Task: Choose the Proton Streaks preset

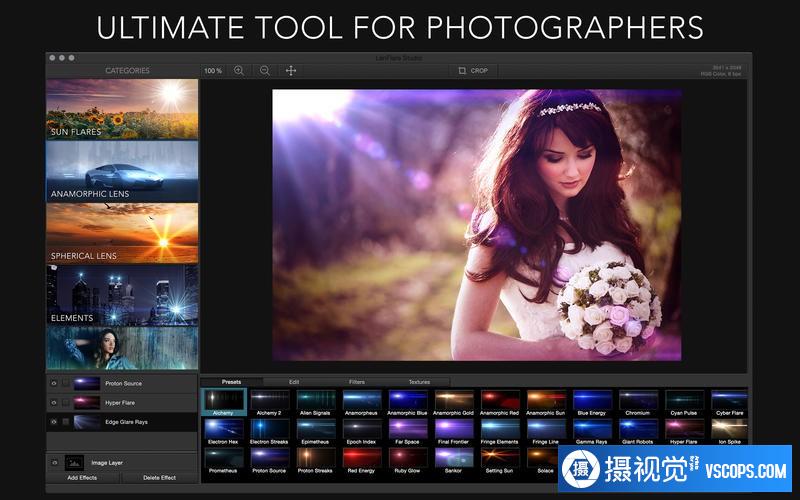Action: point(315,461)
